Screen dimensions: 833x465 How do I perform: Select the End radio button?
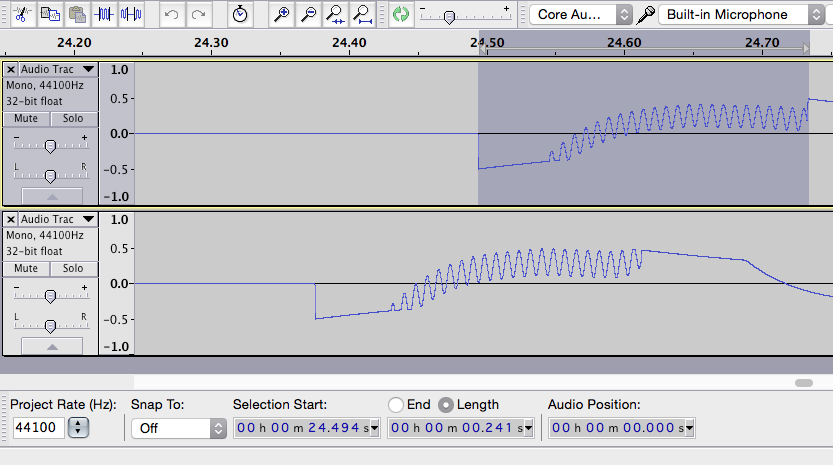[396, 405]
